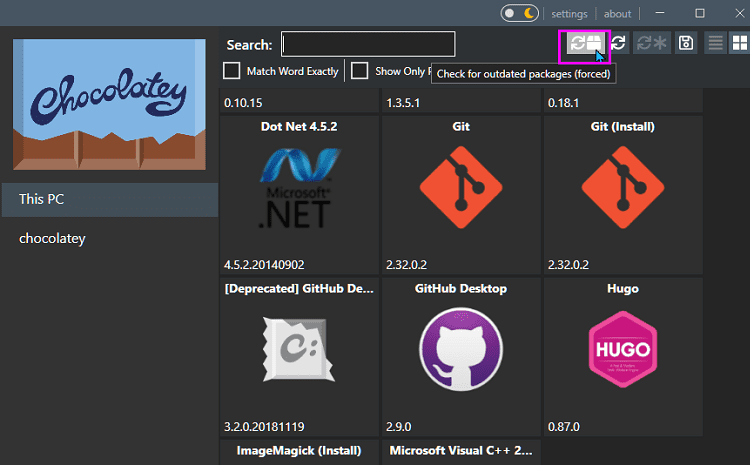This screenshot has width=750, height=465.
Task: Tick the Show Only checkbox
Action: tap(359, 71)
